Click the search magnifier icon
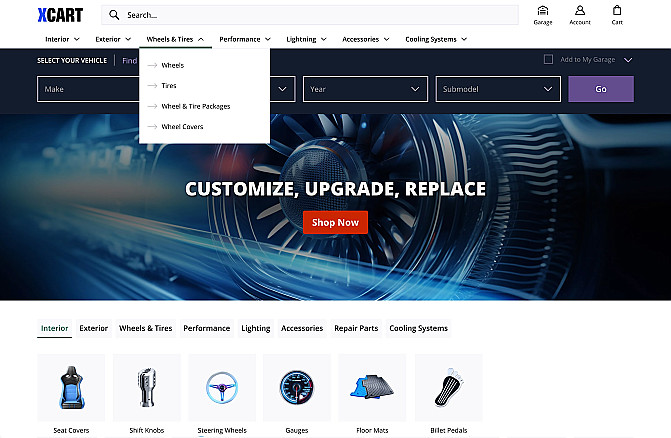671x438 pixels. (x=115, y=15)
